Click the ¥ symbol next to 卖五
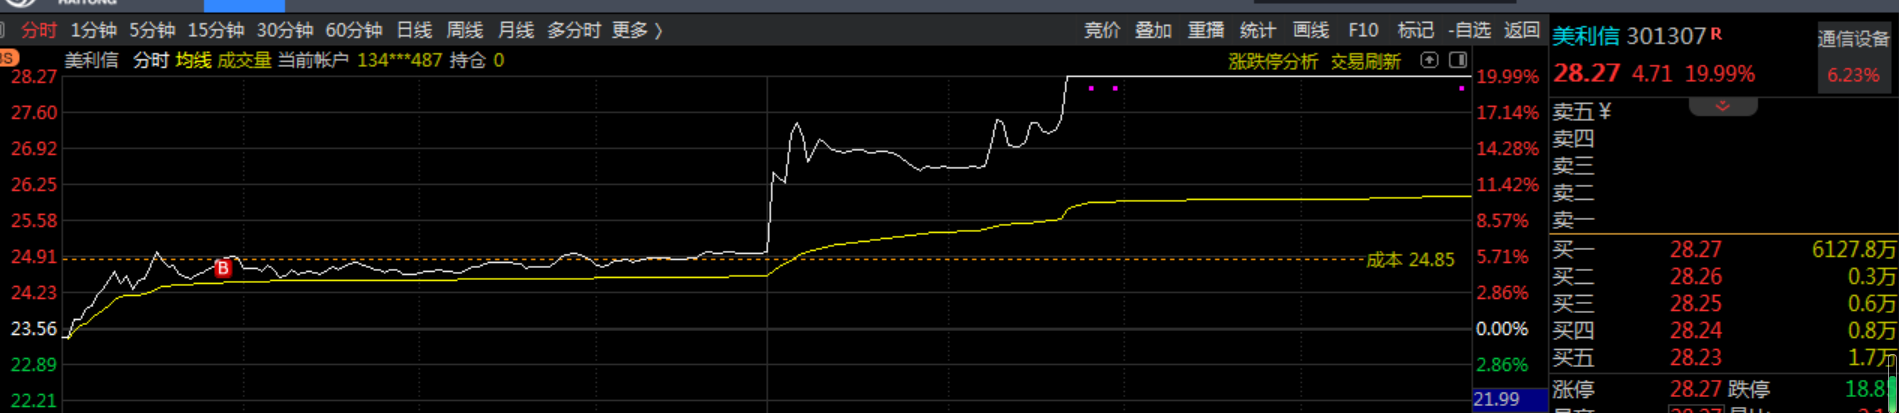1899x413 pixels. 1605,112
